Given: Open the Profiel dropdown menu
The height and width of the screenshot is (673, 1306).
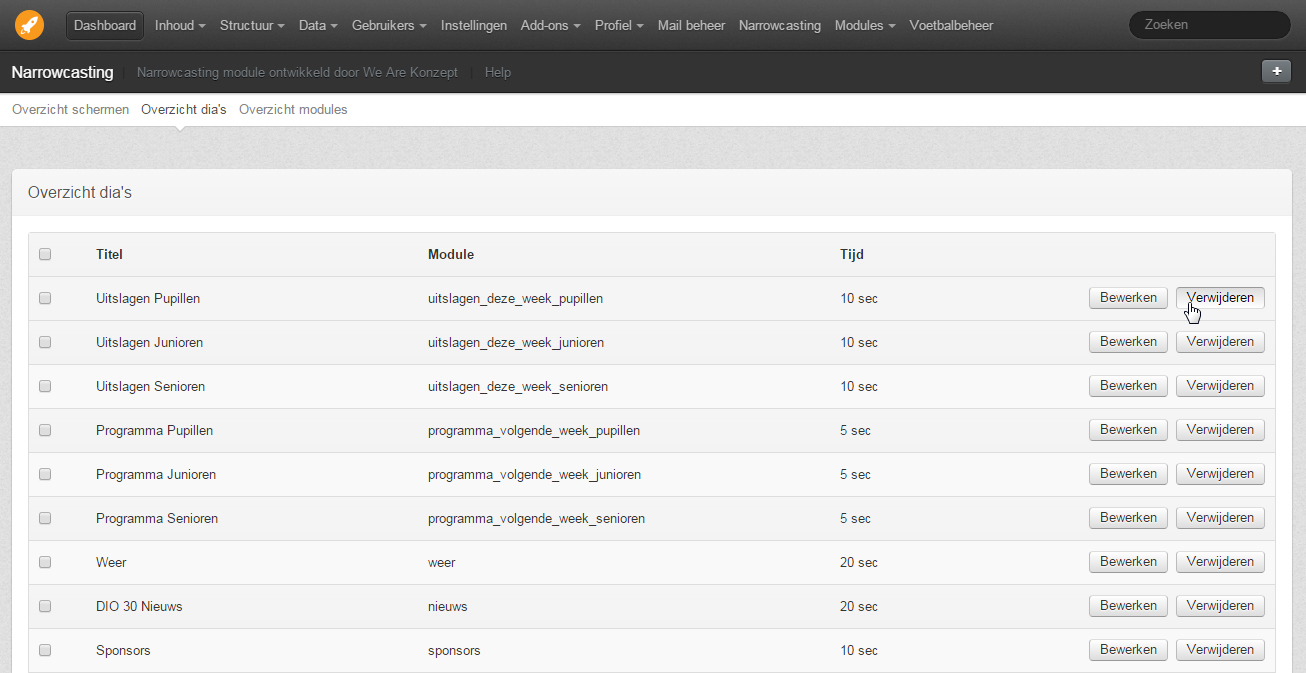Looking at the screenshot, I should pyautogui.click(x=619, y=25).
